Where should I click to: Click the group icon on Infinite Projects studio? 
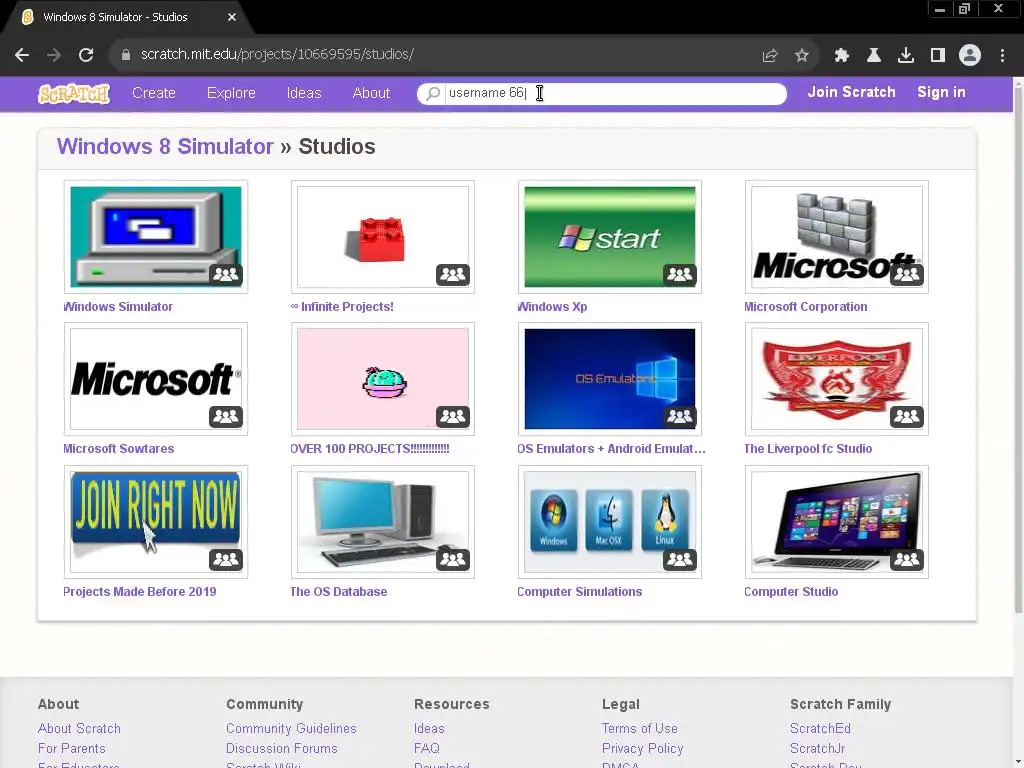[x=453, y=274]
